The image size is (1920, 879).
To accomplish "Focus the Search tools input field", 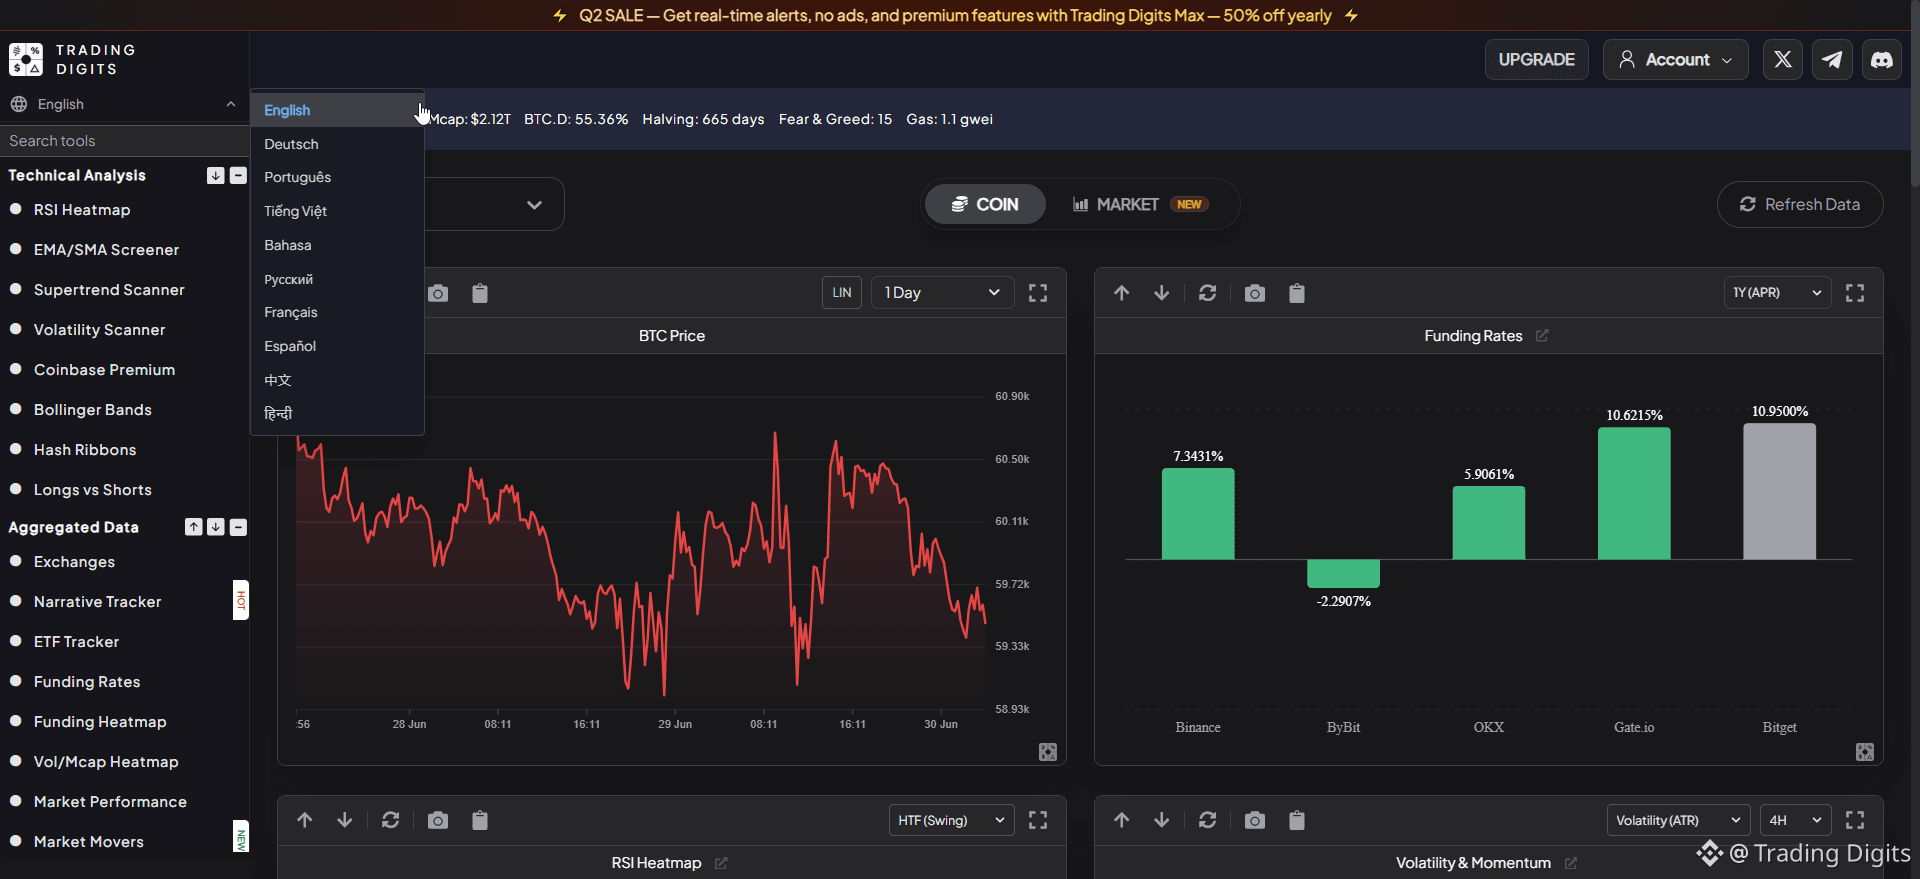I will [x=124, y=141].
